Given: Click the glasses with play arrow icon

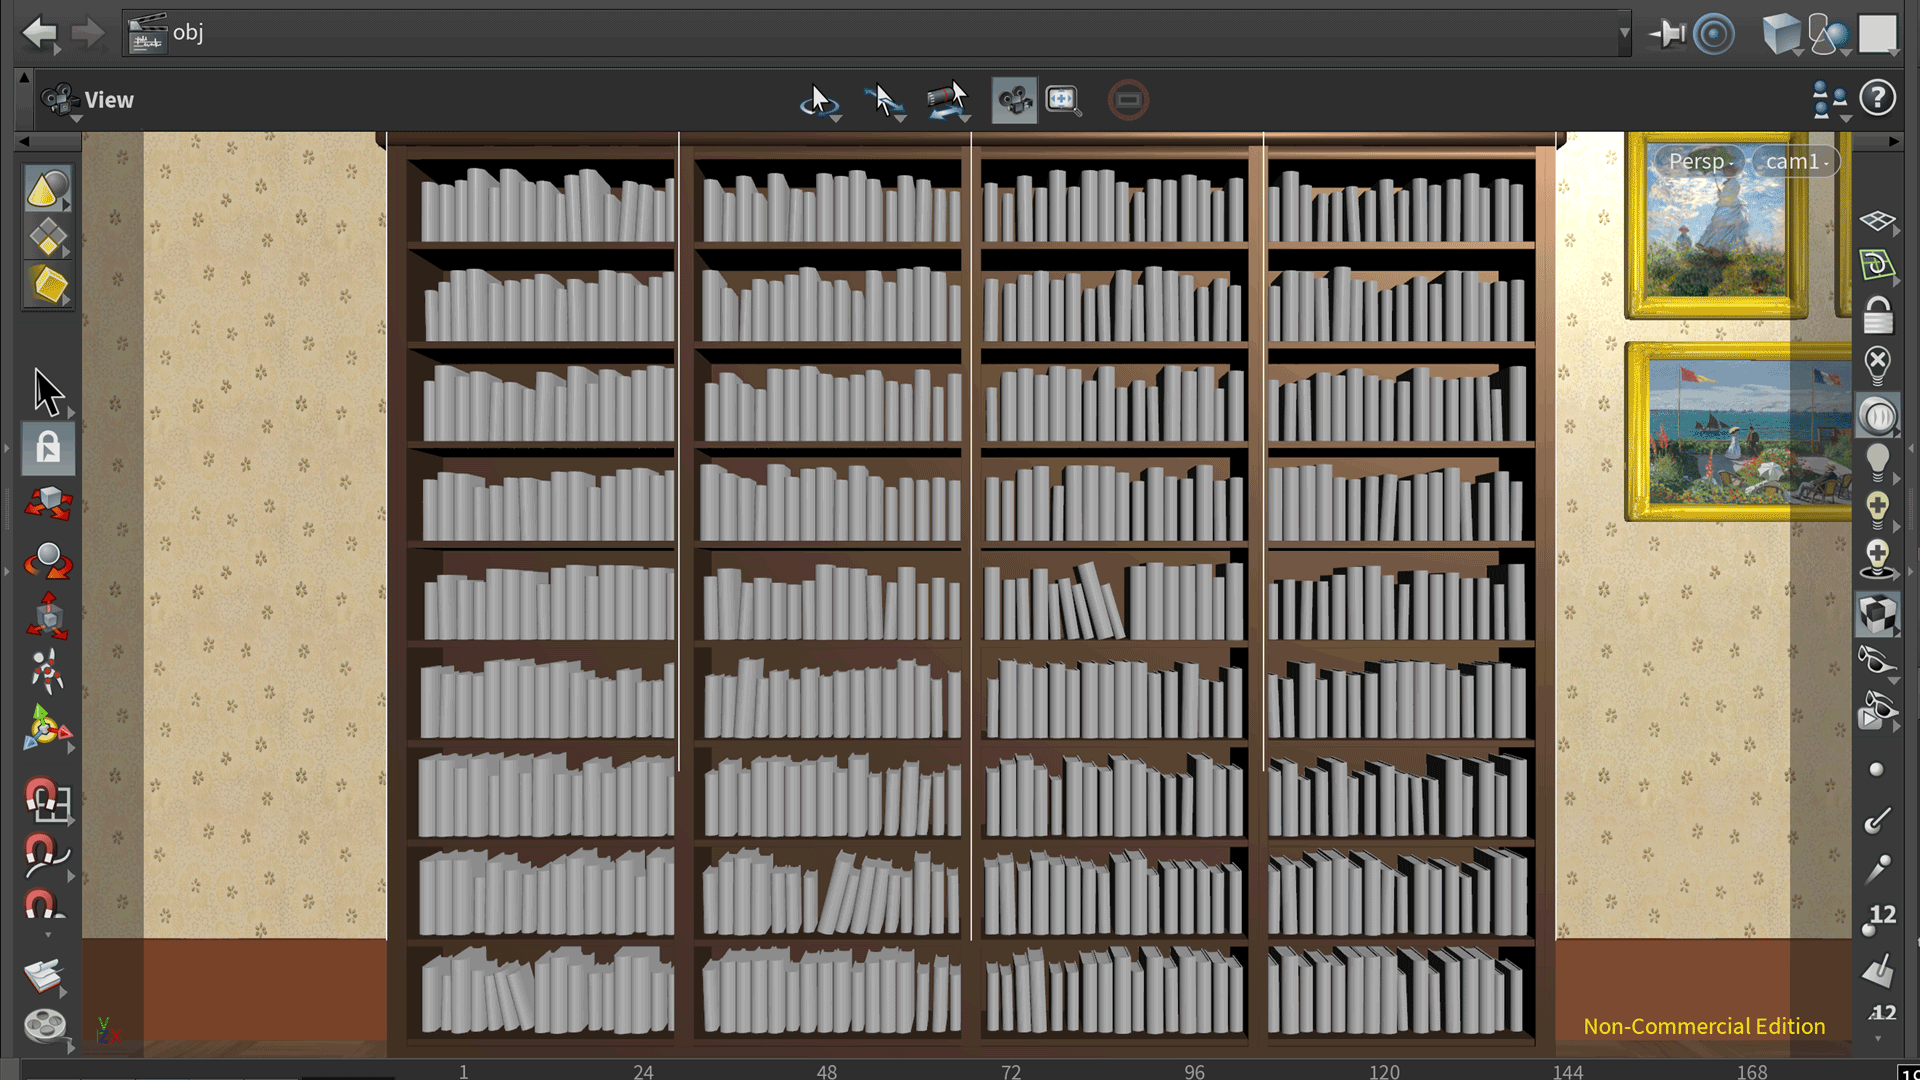Looking at the screenshot, I should pyautogui.click(x=1876, y=710).
